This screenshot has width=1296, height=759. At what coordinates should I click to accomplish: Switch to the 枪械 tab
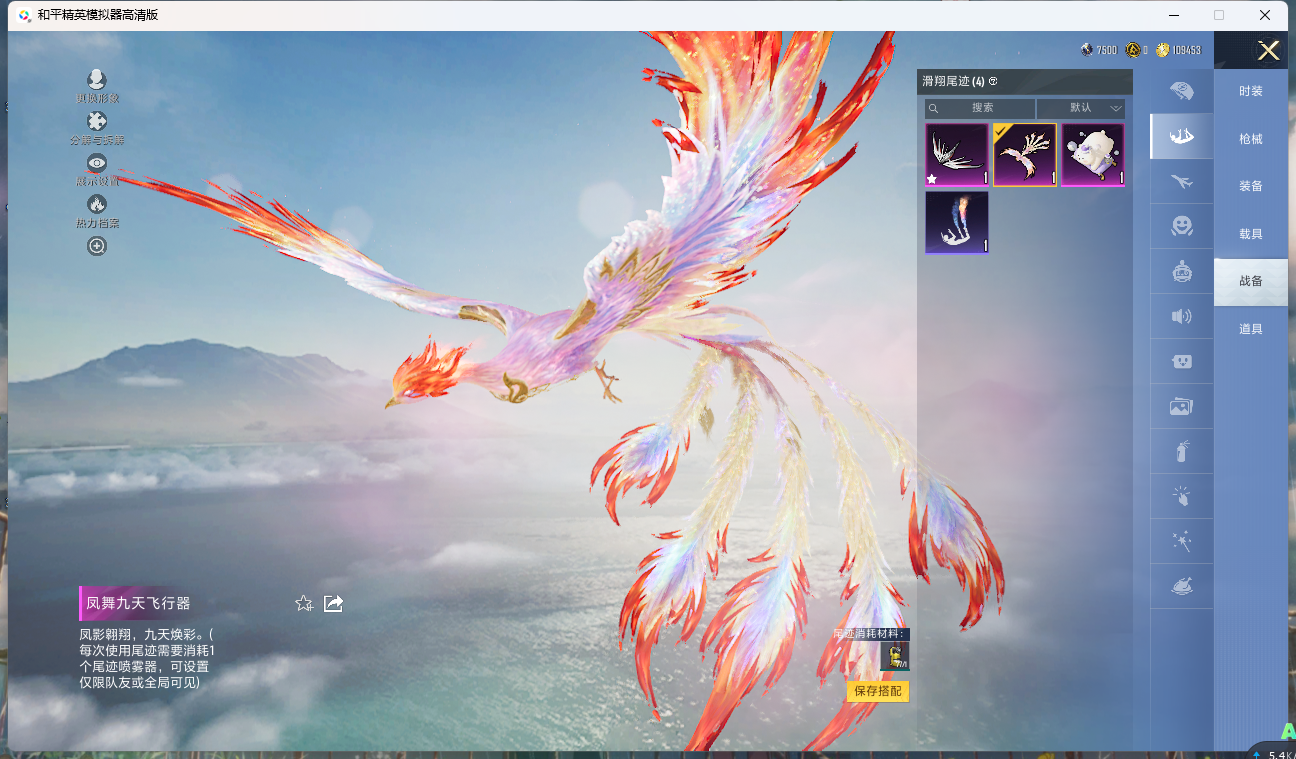pos(1251,139)
